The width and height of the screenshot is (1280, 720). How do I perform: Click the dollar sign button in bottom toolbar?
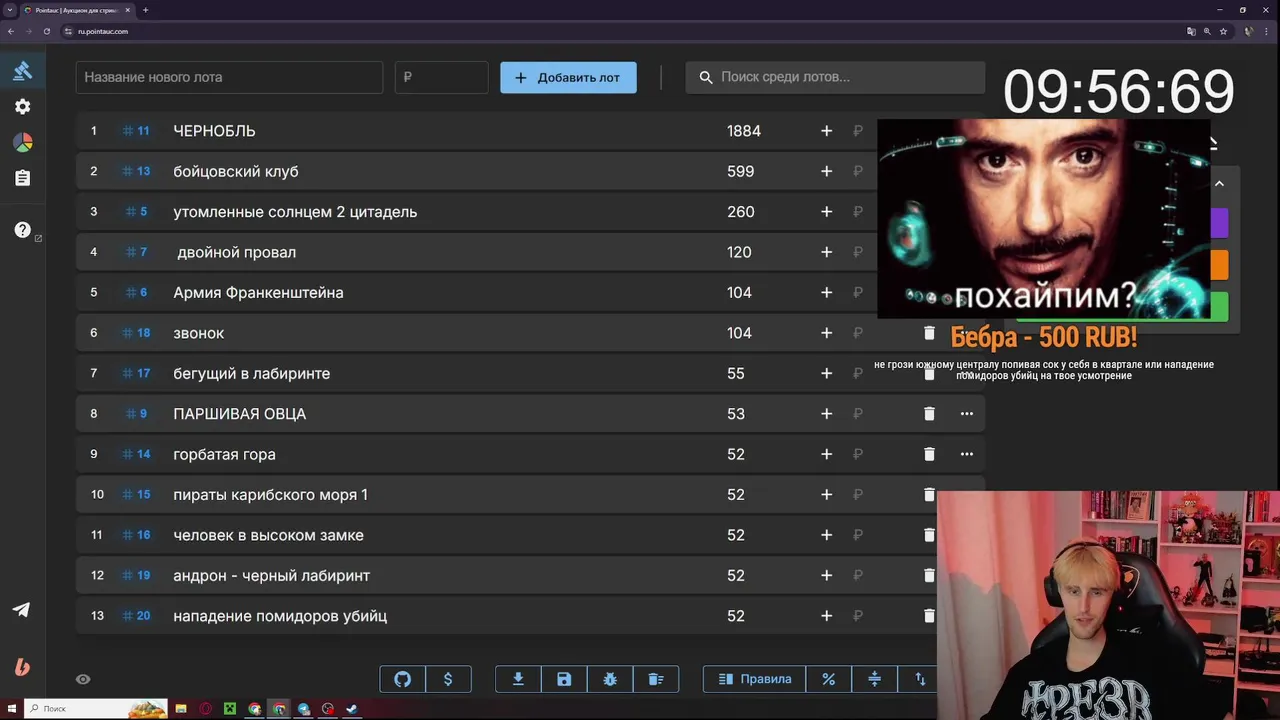coord(448,679)
